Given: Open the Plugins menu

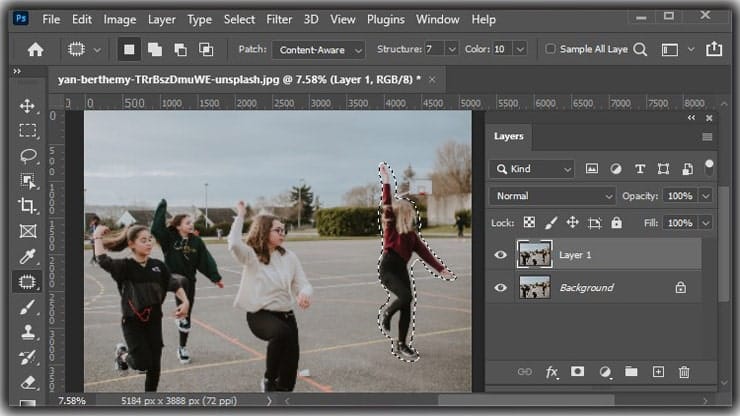Looking at the screenshot, I should [x=386, y=19].
